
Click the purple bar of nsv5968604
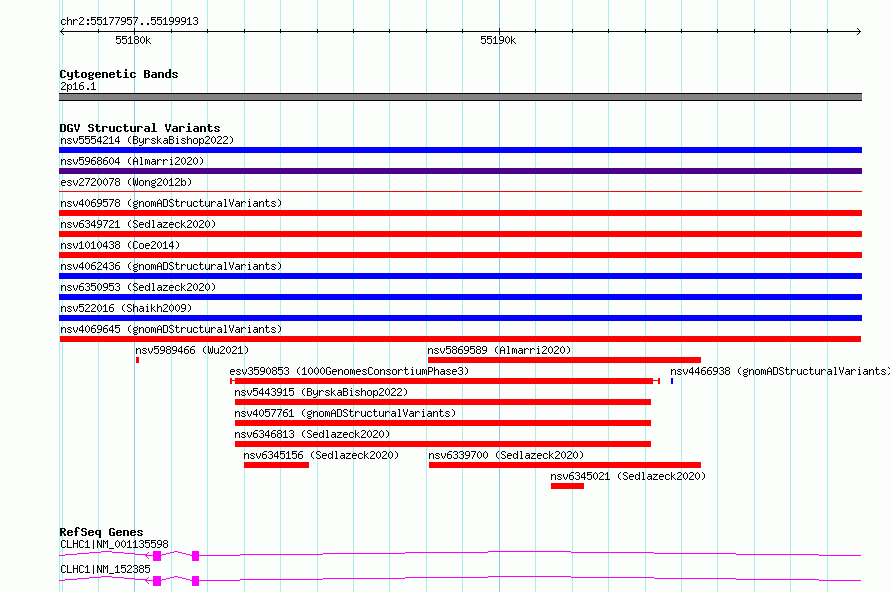pyautogui.click(x=460, y=171)
